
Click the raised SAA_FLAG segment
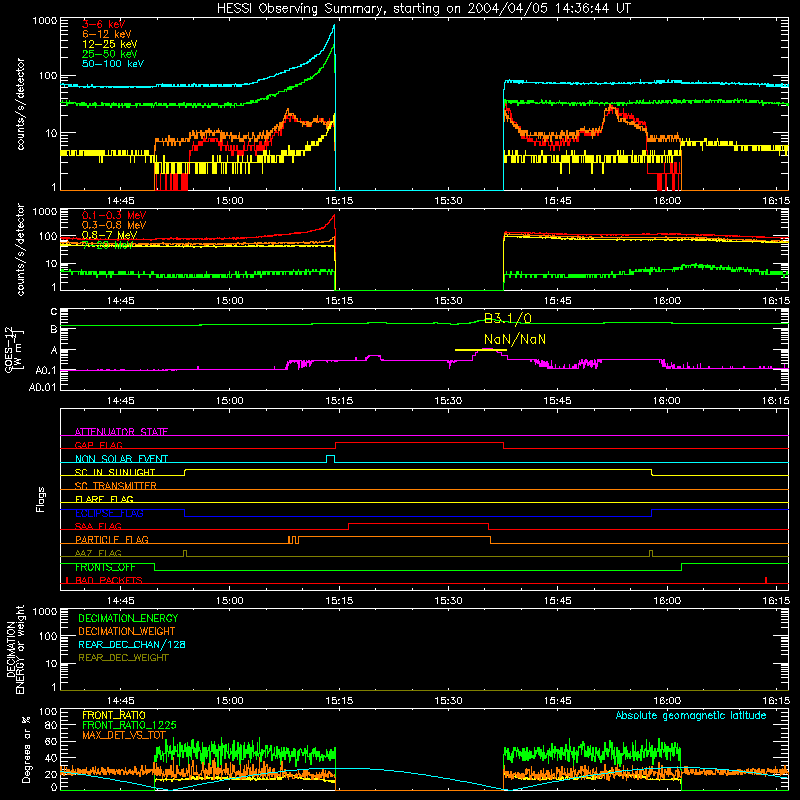click(418, 523)
